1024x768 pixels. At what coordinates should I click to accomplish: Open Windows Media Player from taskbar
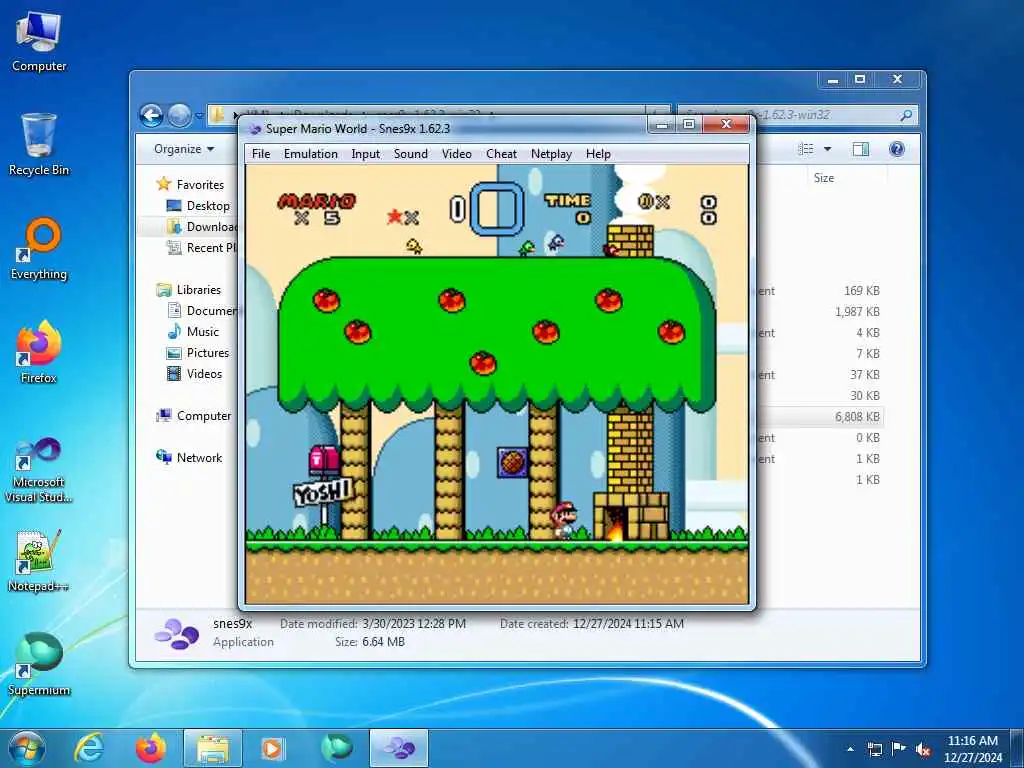(x=272, y=748)
